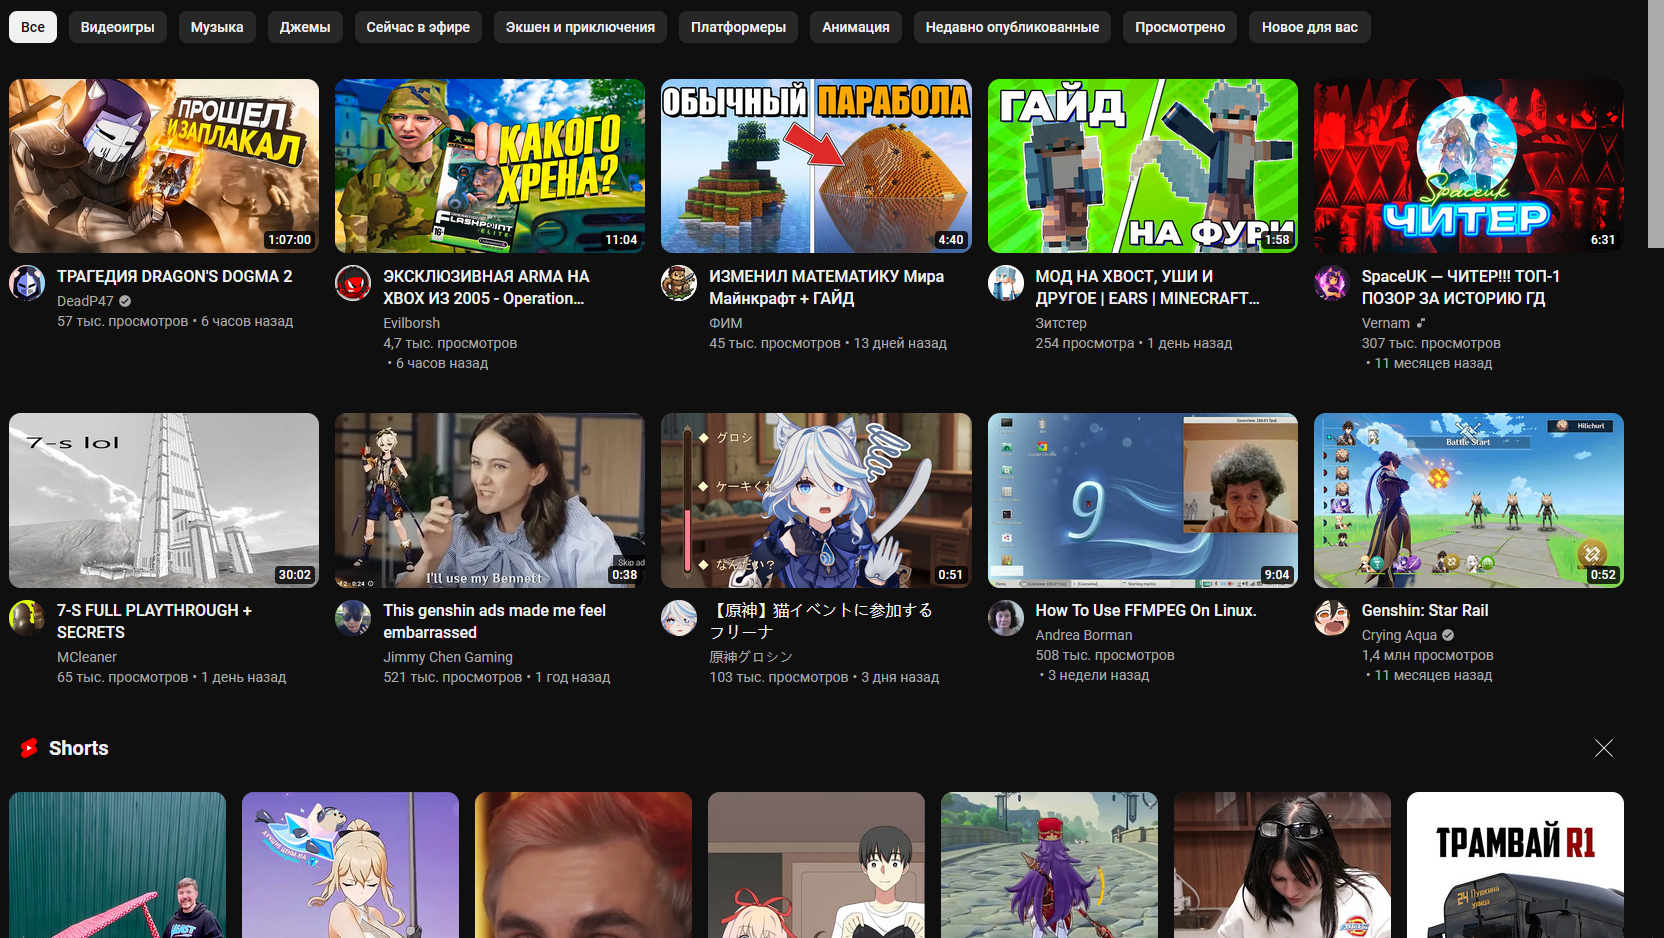Click How To Use FFMPEG On Linux title
Image resolution: width=1664 pixels, height=938 pixels.
tap(1146, 610)
